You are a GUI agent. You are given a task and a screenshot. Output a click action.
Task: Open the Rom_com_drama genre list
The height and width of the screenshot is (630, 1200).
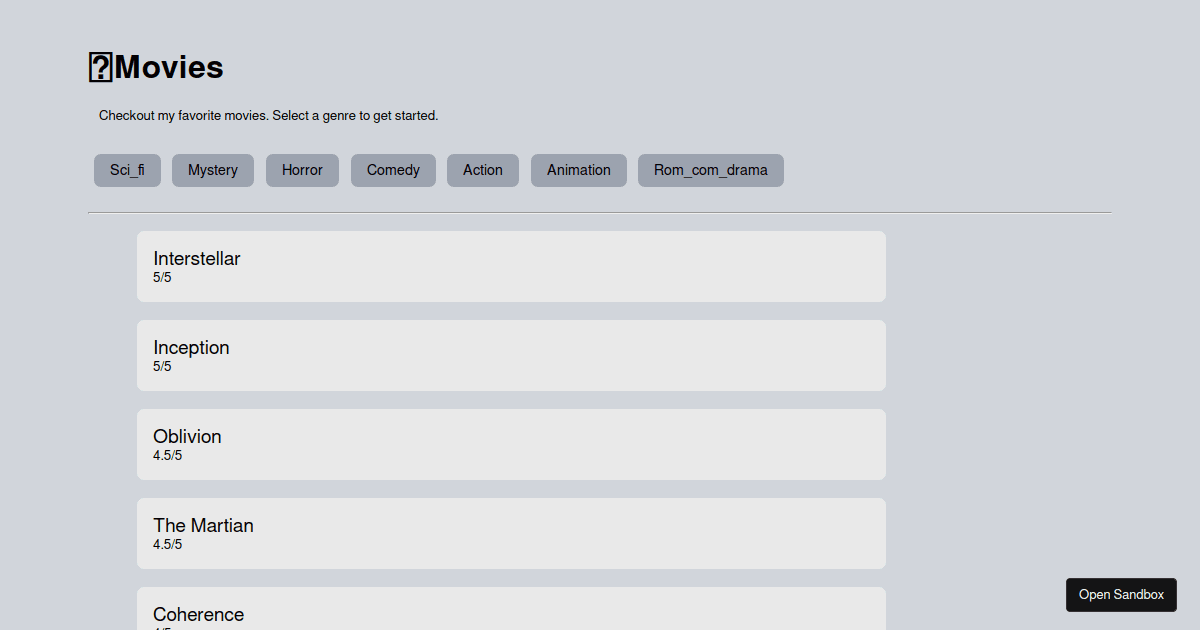711,170
